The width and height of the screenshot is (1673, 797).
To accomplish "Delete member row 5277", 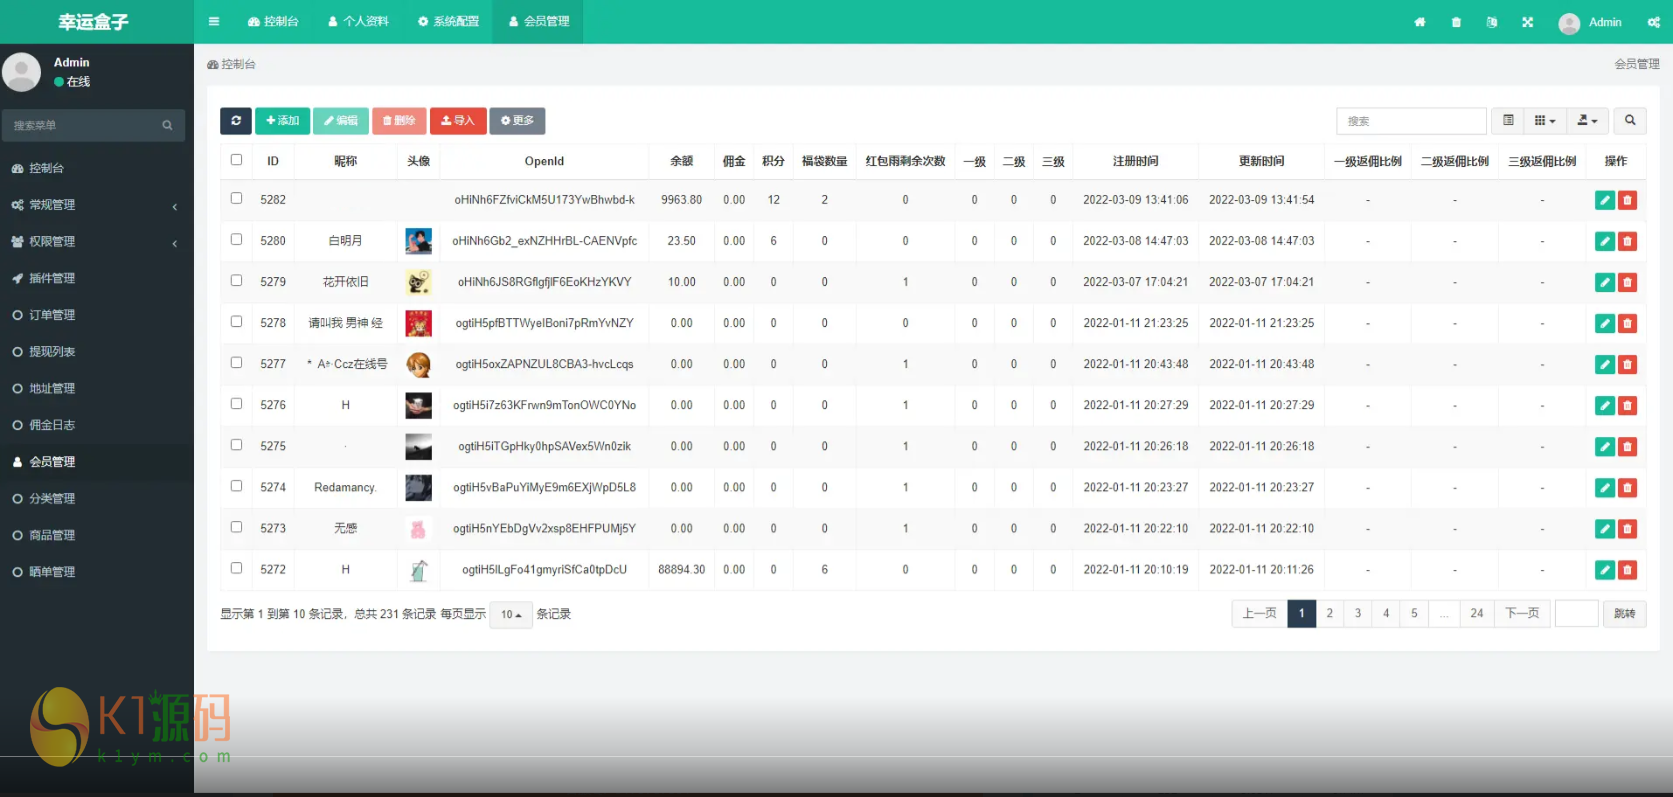I will (1627, 364).
